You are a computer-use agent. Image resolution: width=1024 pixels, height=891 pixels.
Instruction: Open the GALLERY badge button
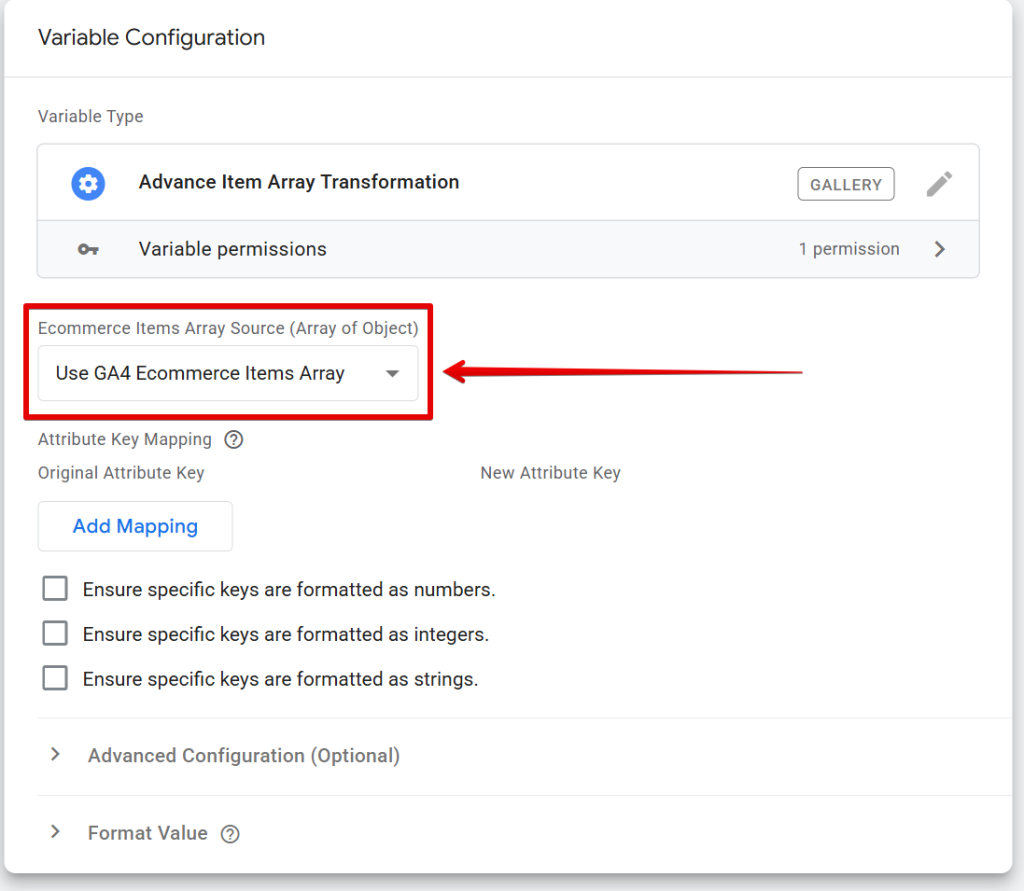[x=846, y=184]
